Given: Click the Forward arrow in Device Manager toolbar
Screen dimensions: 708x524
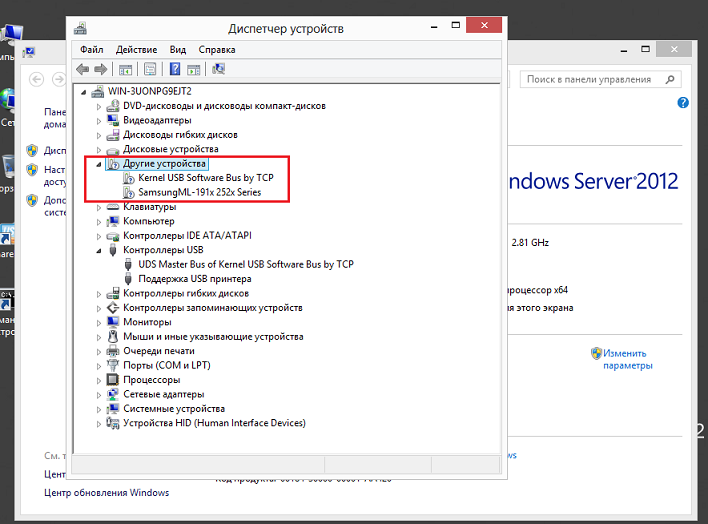Looking at the screenshot, I should [100, 69].
